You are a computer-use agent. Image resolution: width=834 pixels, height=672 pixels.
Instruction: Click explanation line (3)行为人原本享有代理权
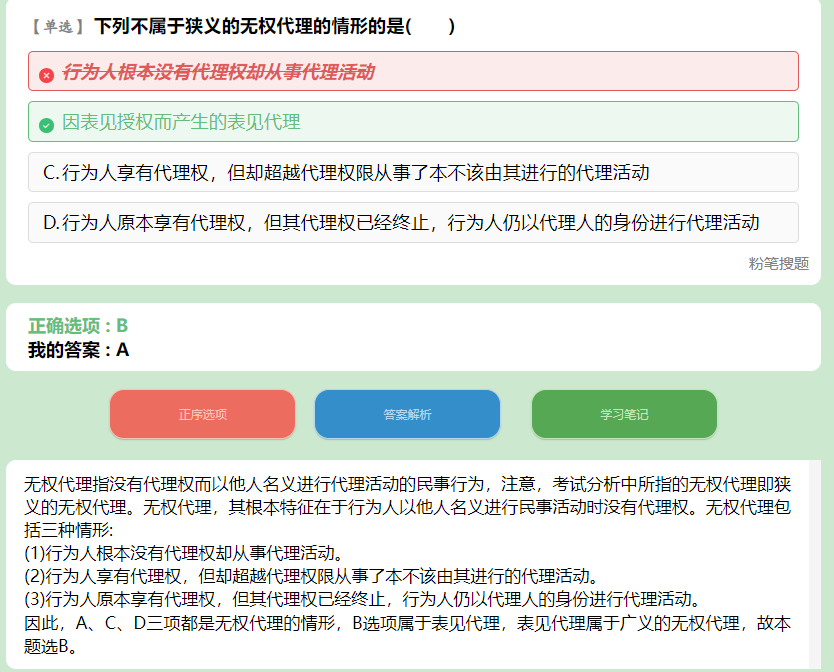pos(363,600)
